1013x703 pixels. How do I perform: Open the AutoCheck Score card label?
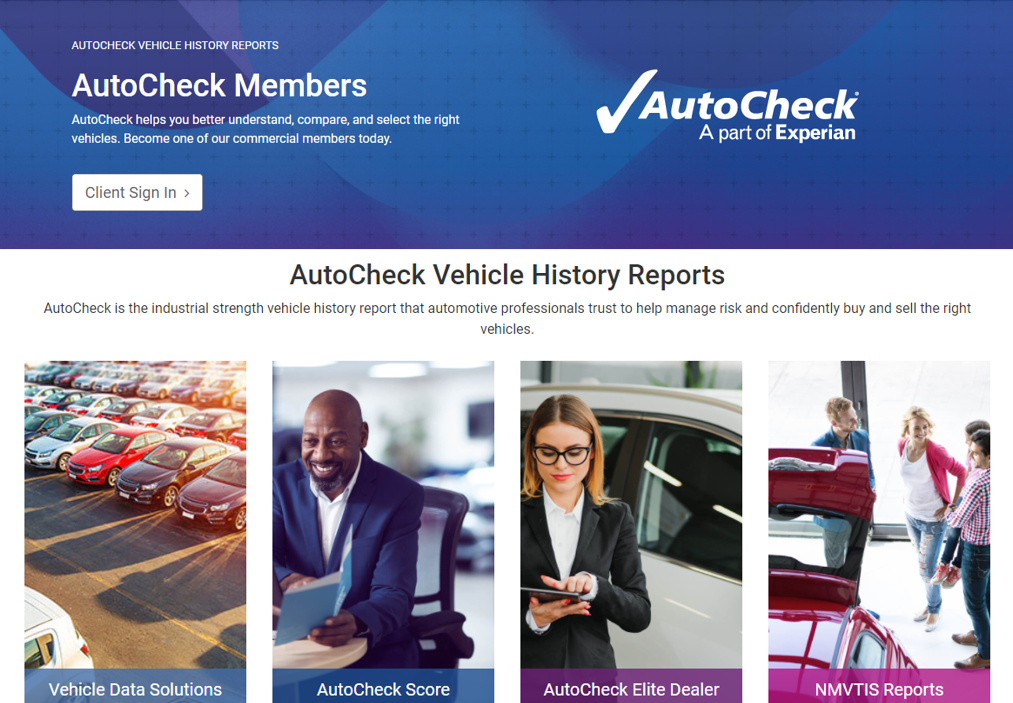[x=383, y=689]
